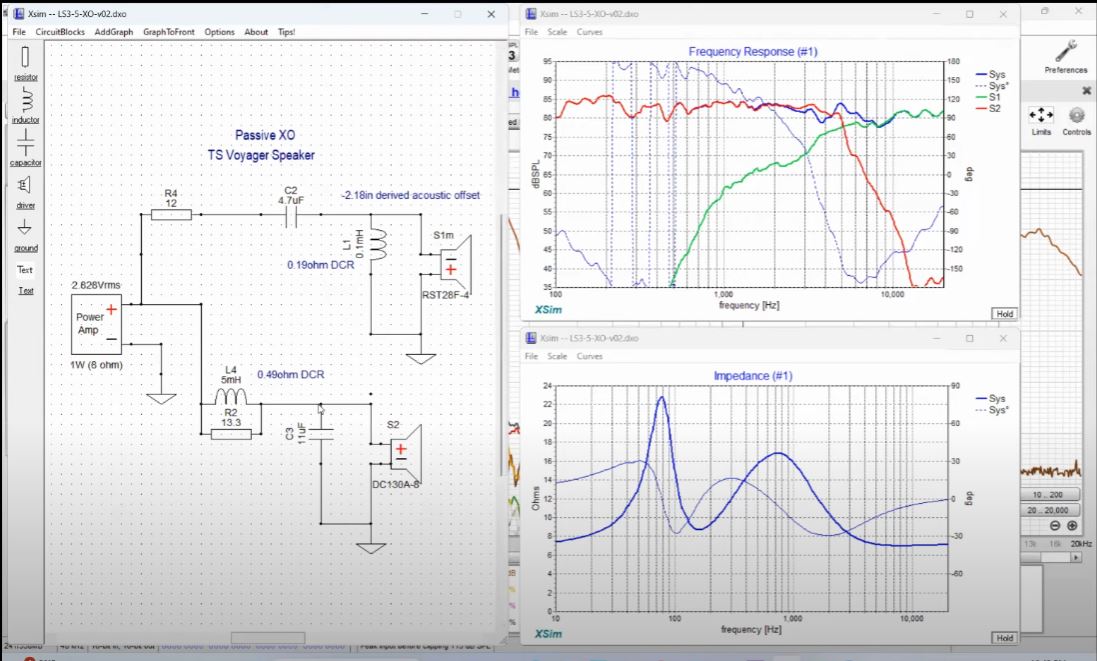Open the Tips! menu
1097x661 pixels.
pos(286,31)
